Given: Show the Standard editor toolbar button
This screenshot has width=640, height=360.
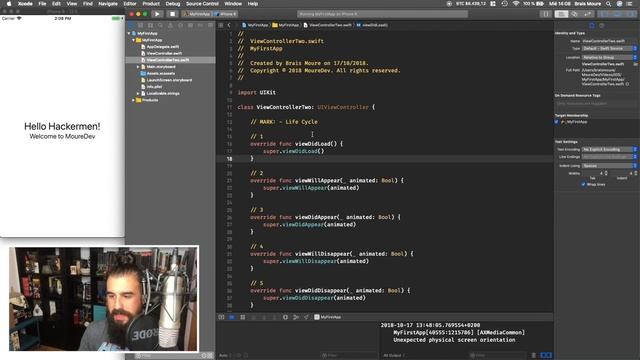Looking at the screenshot, I should click(562, 14).
